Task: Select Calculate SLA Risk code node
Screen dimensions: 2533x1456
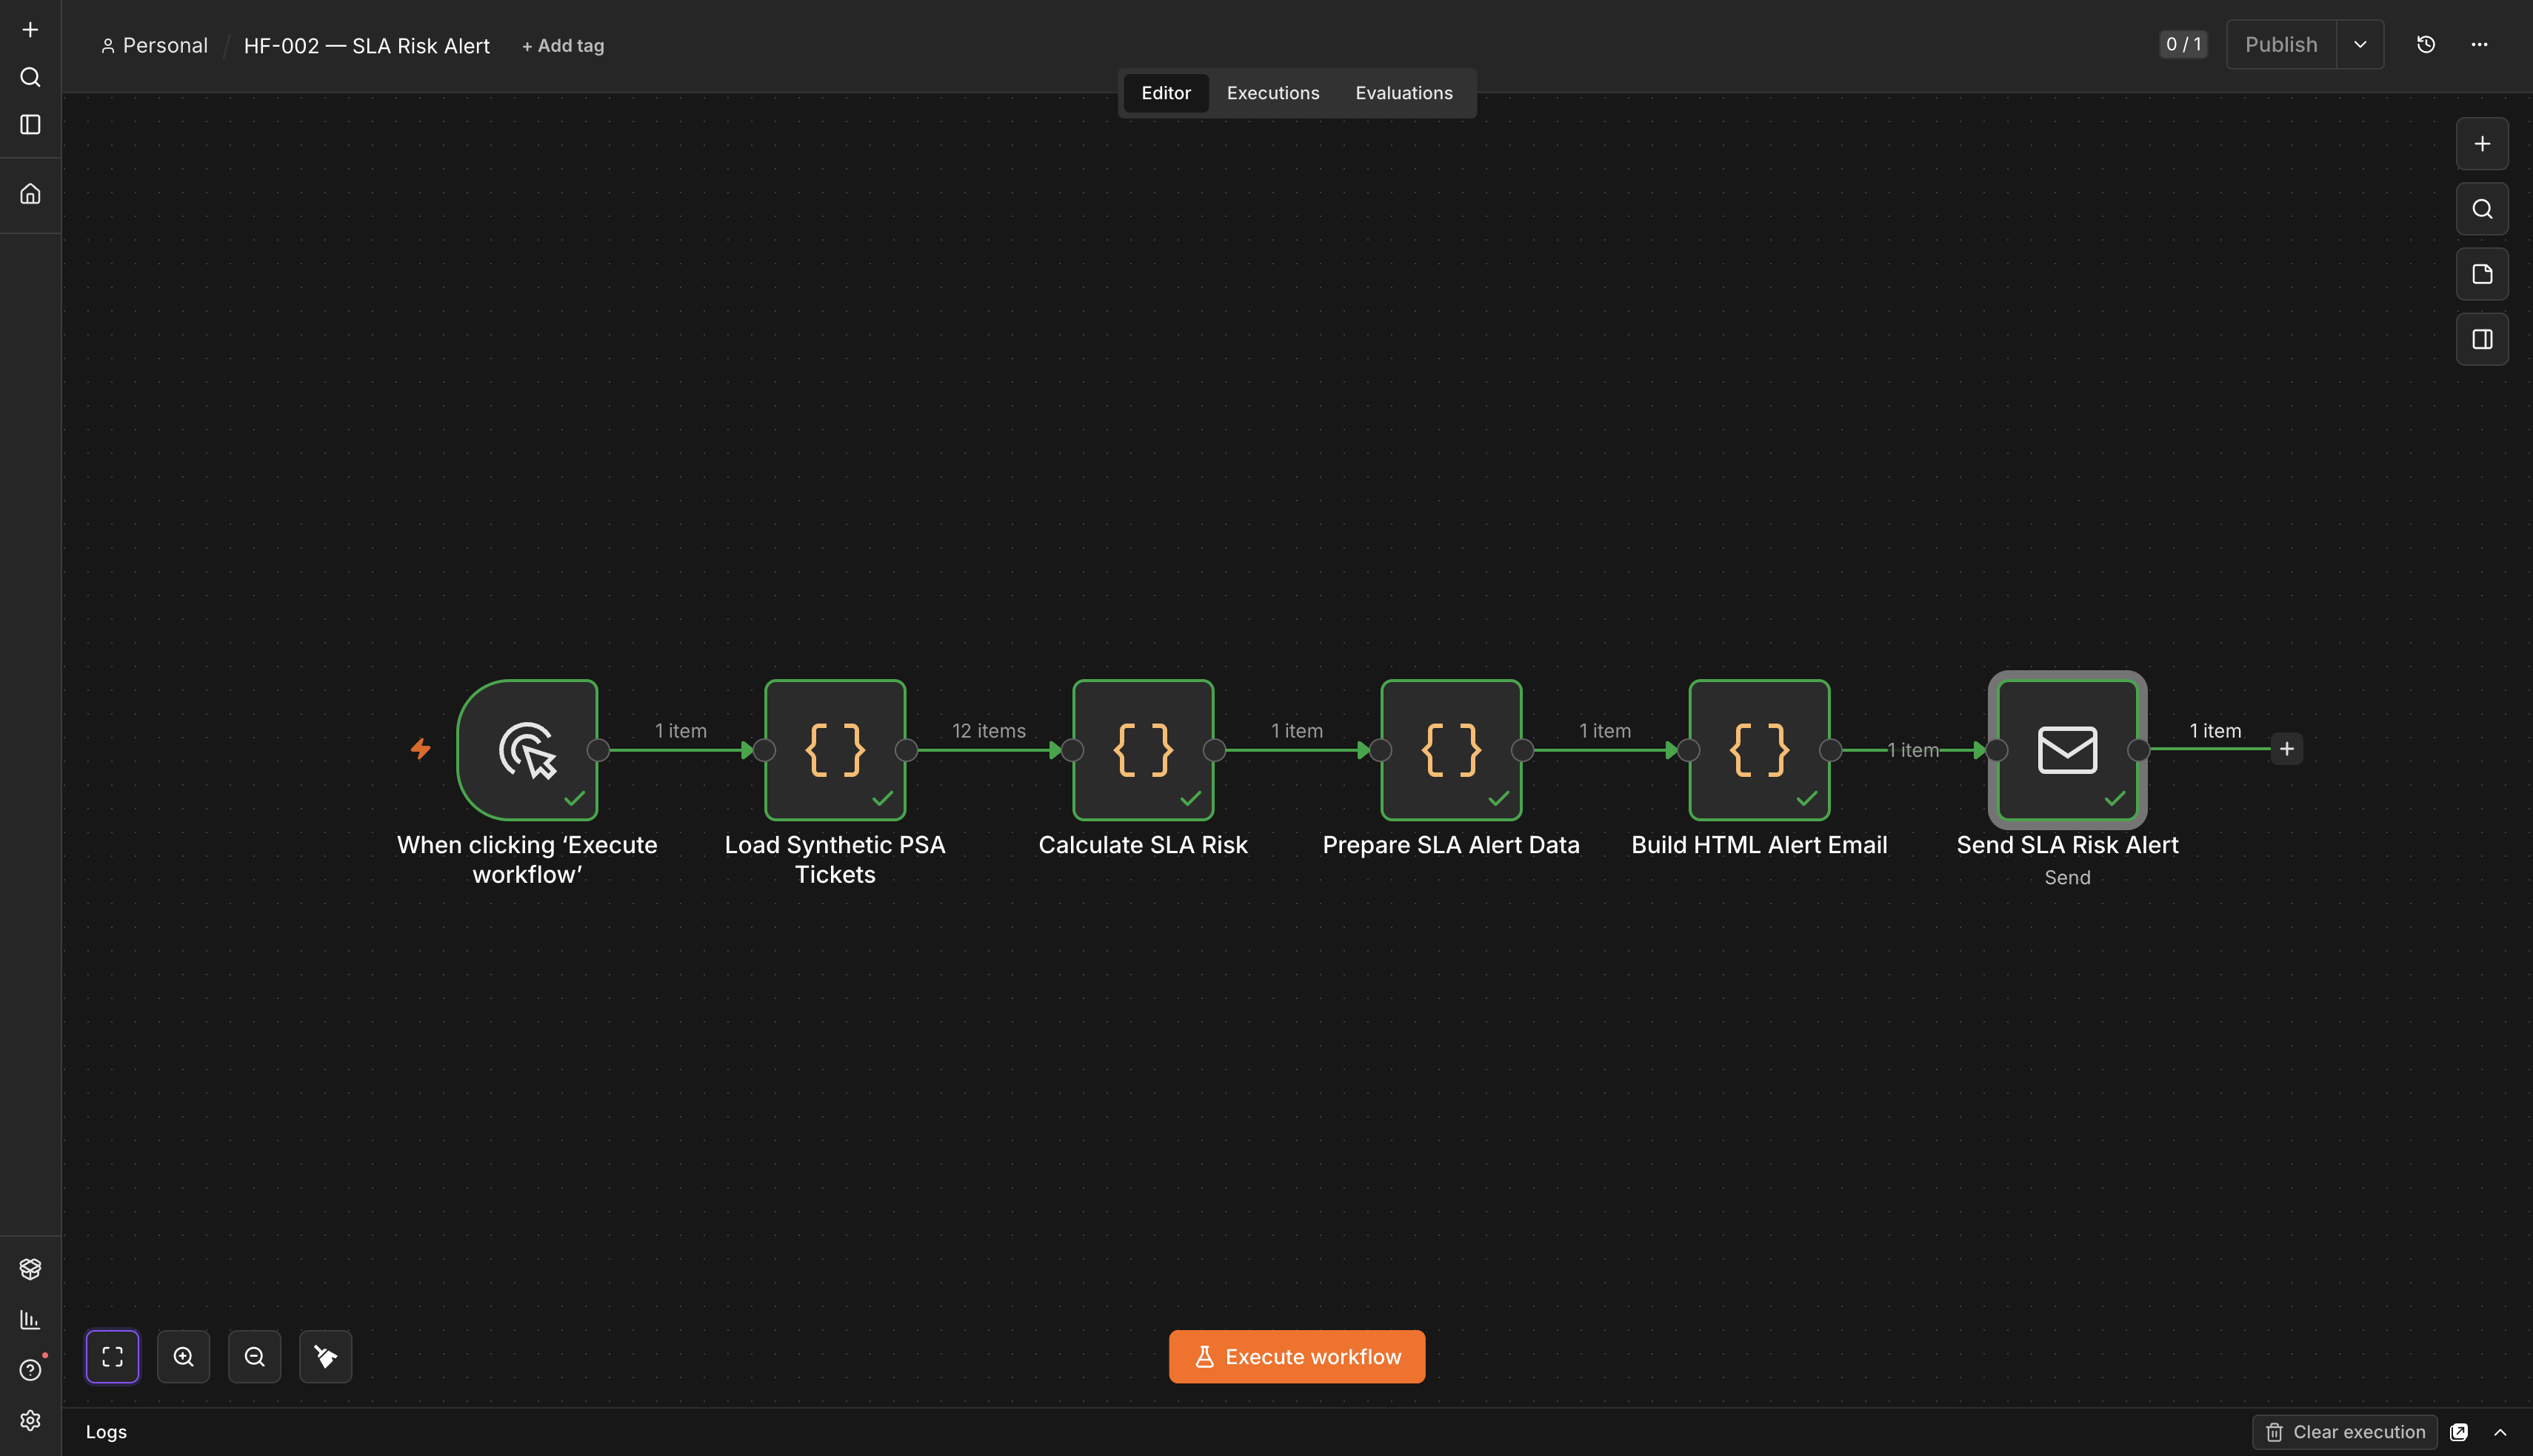Action: point(1143,750)
